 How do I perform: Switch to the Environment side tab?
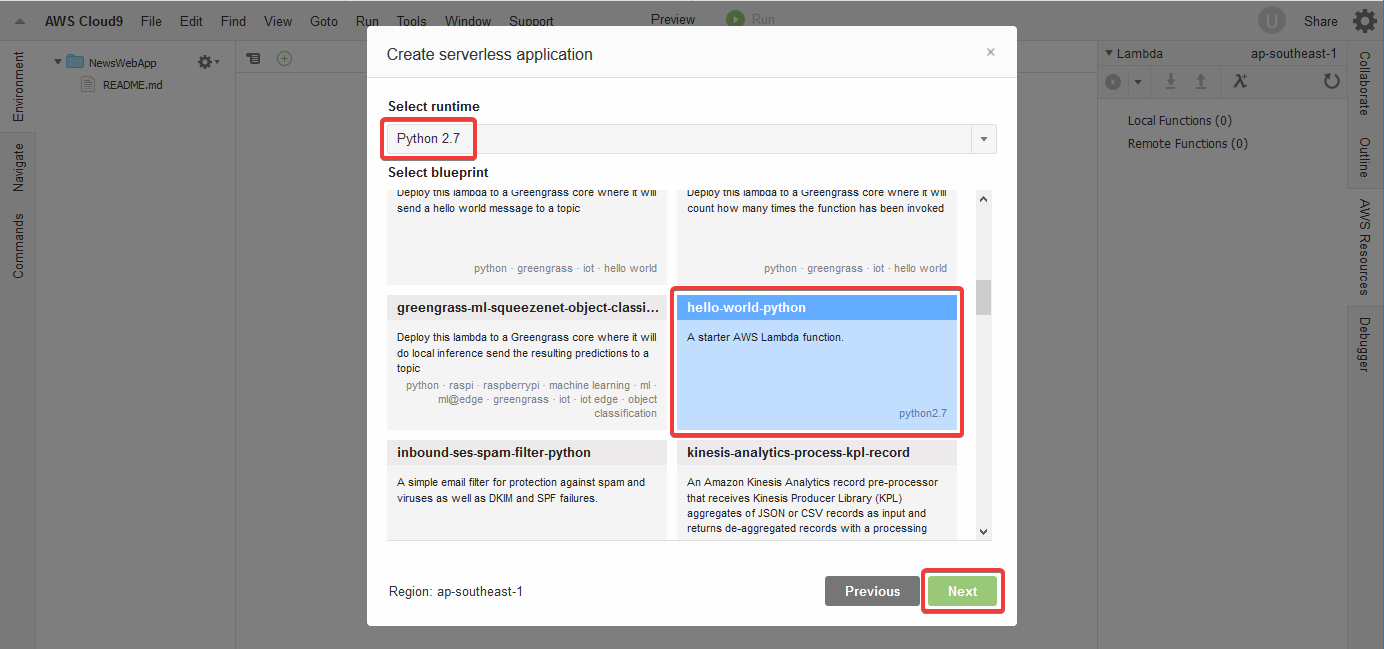click(x=18, y=87)
